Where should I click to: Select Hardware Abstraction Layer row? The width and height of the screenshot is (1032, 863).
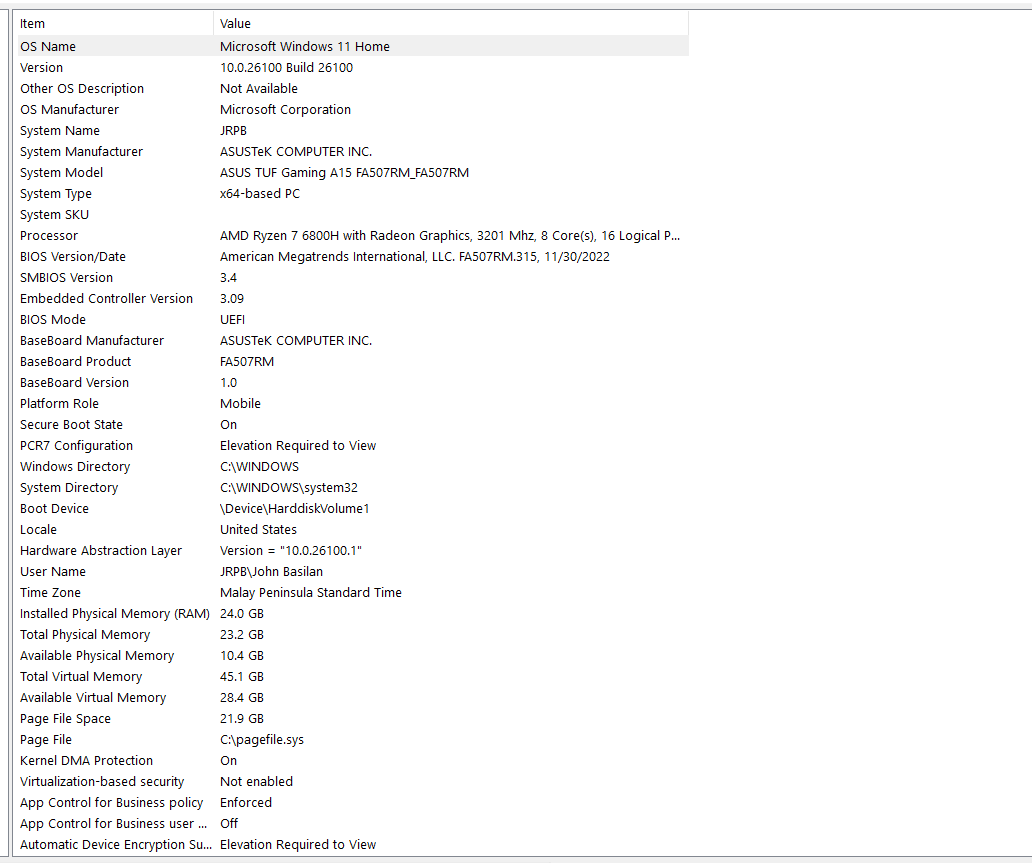click(351, 551)
